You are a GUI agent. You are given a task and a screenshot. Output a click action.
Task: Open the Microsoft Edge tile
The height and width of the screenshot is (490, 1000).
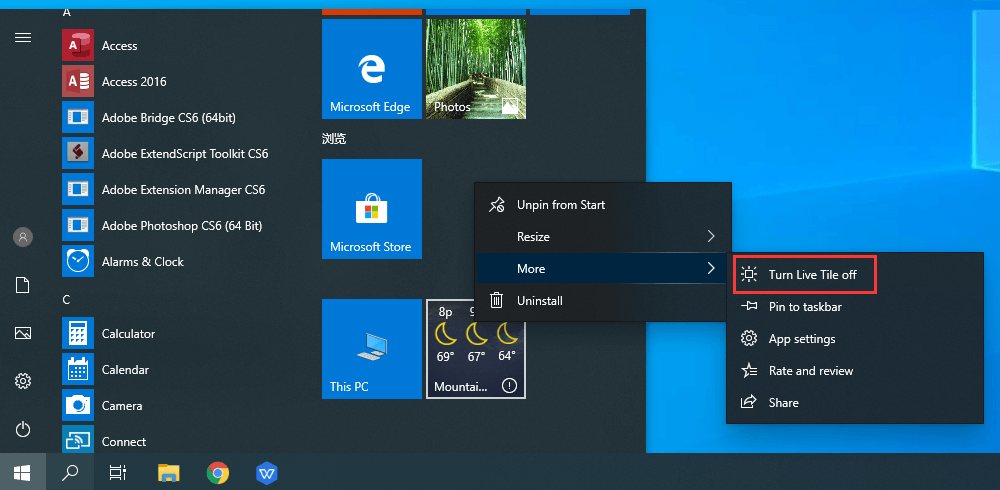point(372,69)
